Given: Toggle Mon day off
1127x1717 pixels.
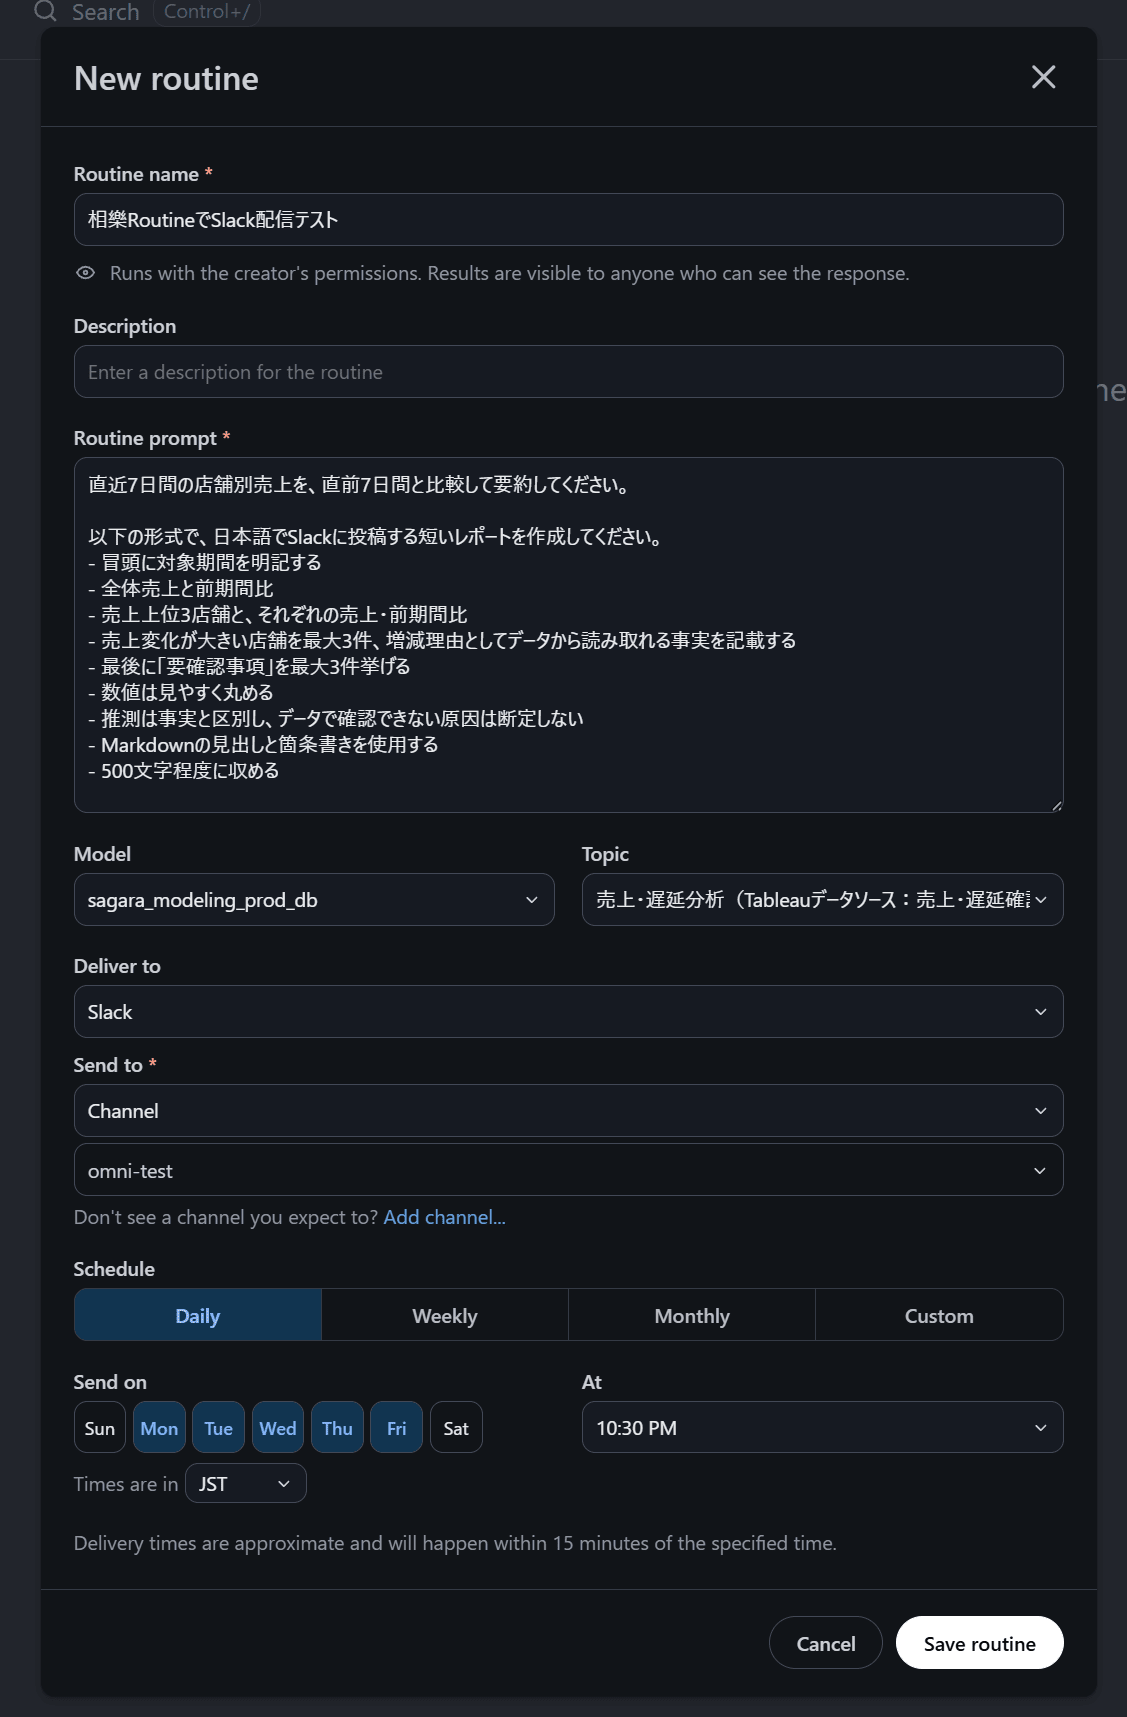Looking at the screenshot, I should click(159, 1428).
